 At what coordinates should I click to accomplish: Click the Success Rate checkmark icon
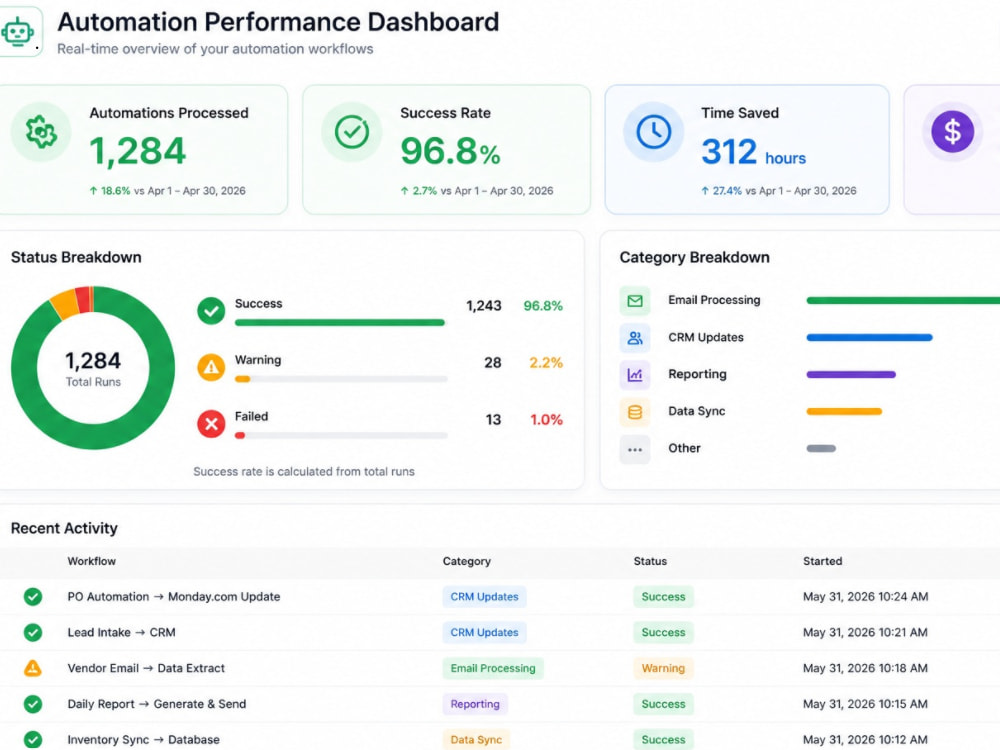(x=352, y=132)
